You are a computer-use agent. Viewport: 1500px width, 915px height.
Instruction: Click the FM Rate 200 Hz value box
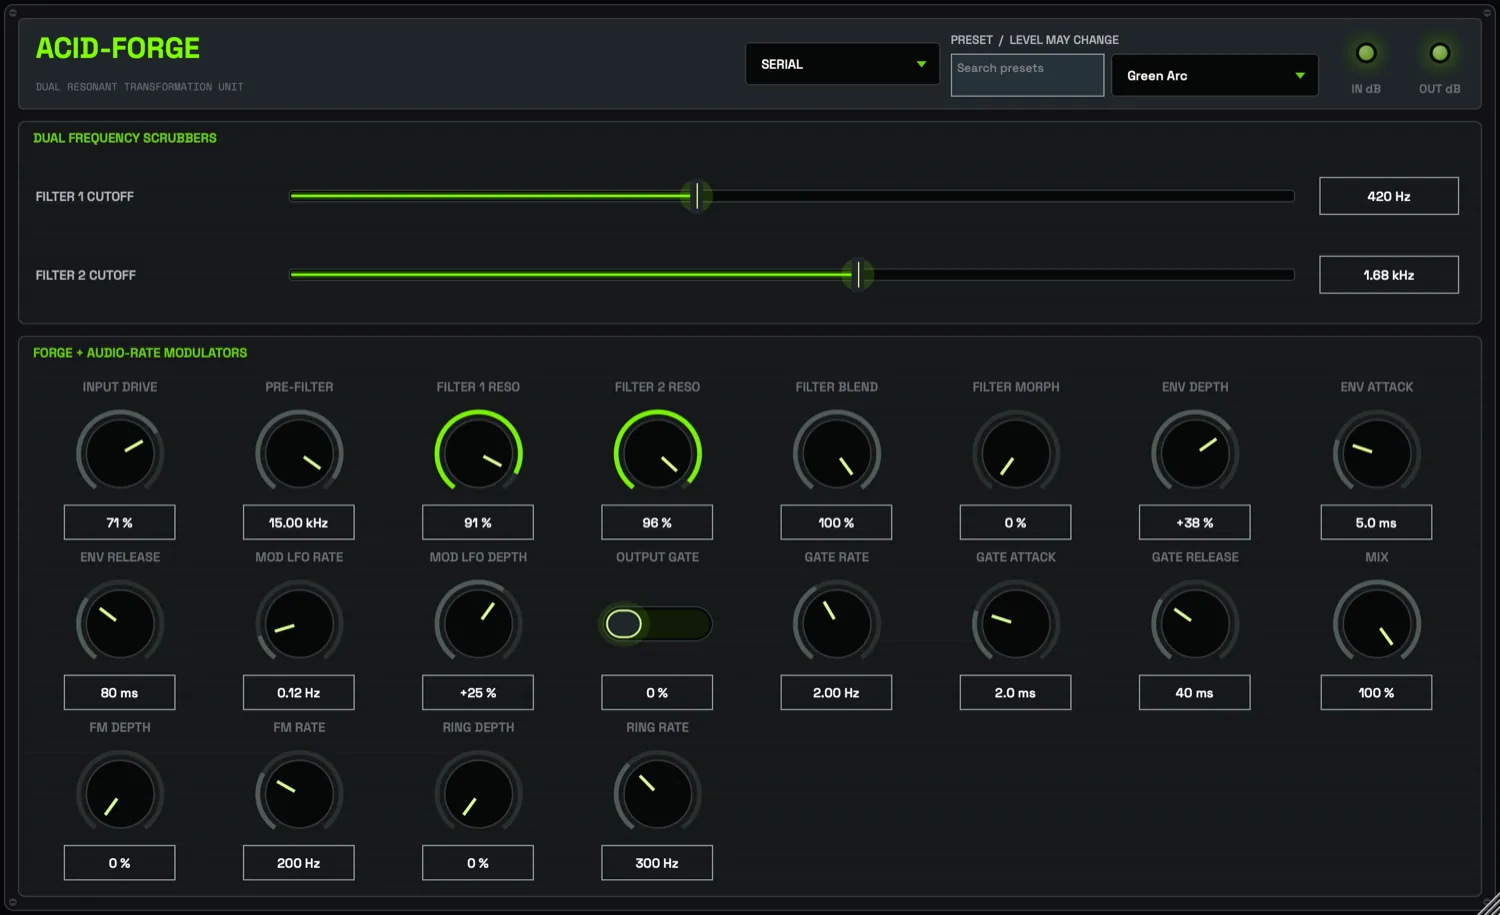(299, 863)
